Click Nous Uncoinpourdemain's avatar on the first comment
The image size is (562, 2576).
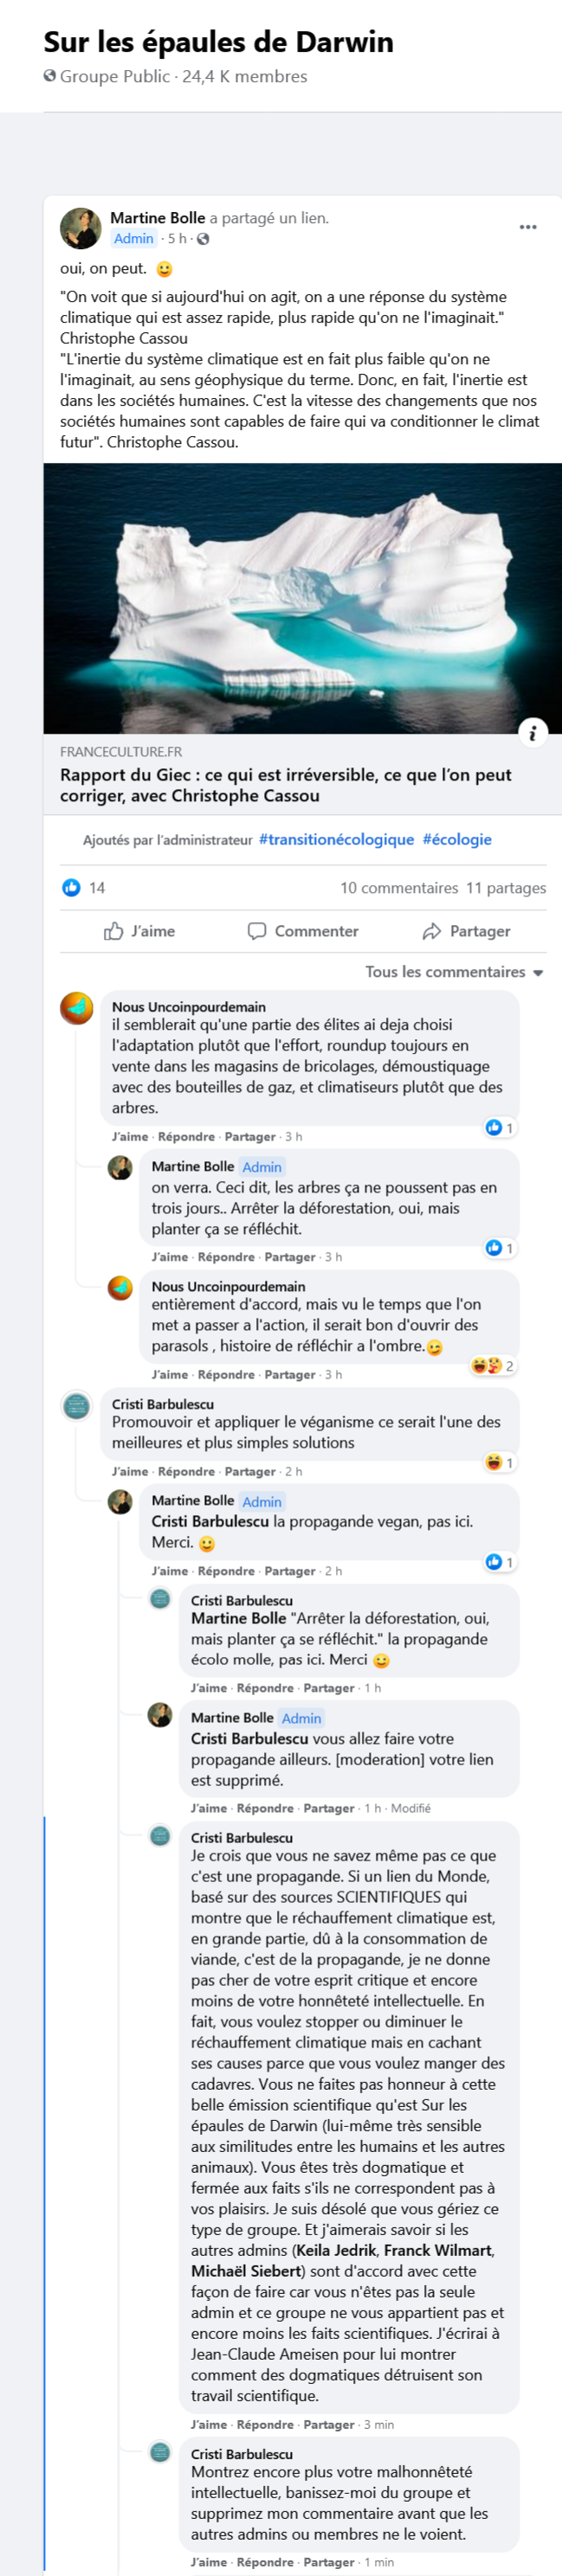(77, 1008)
